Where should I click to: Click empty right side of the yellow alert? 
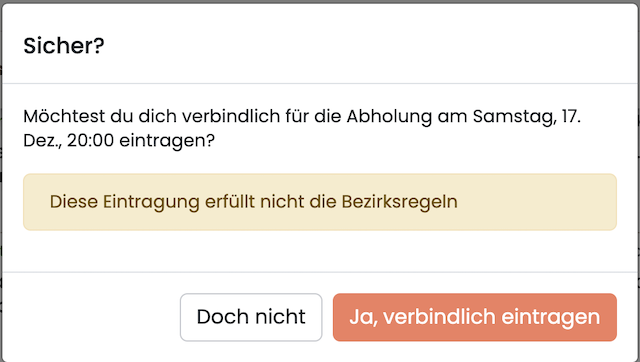[539, 202]
